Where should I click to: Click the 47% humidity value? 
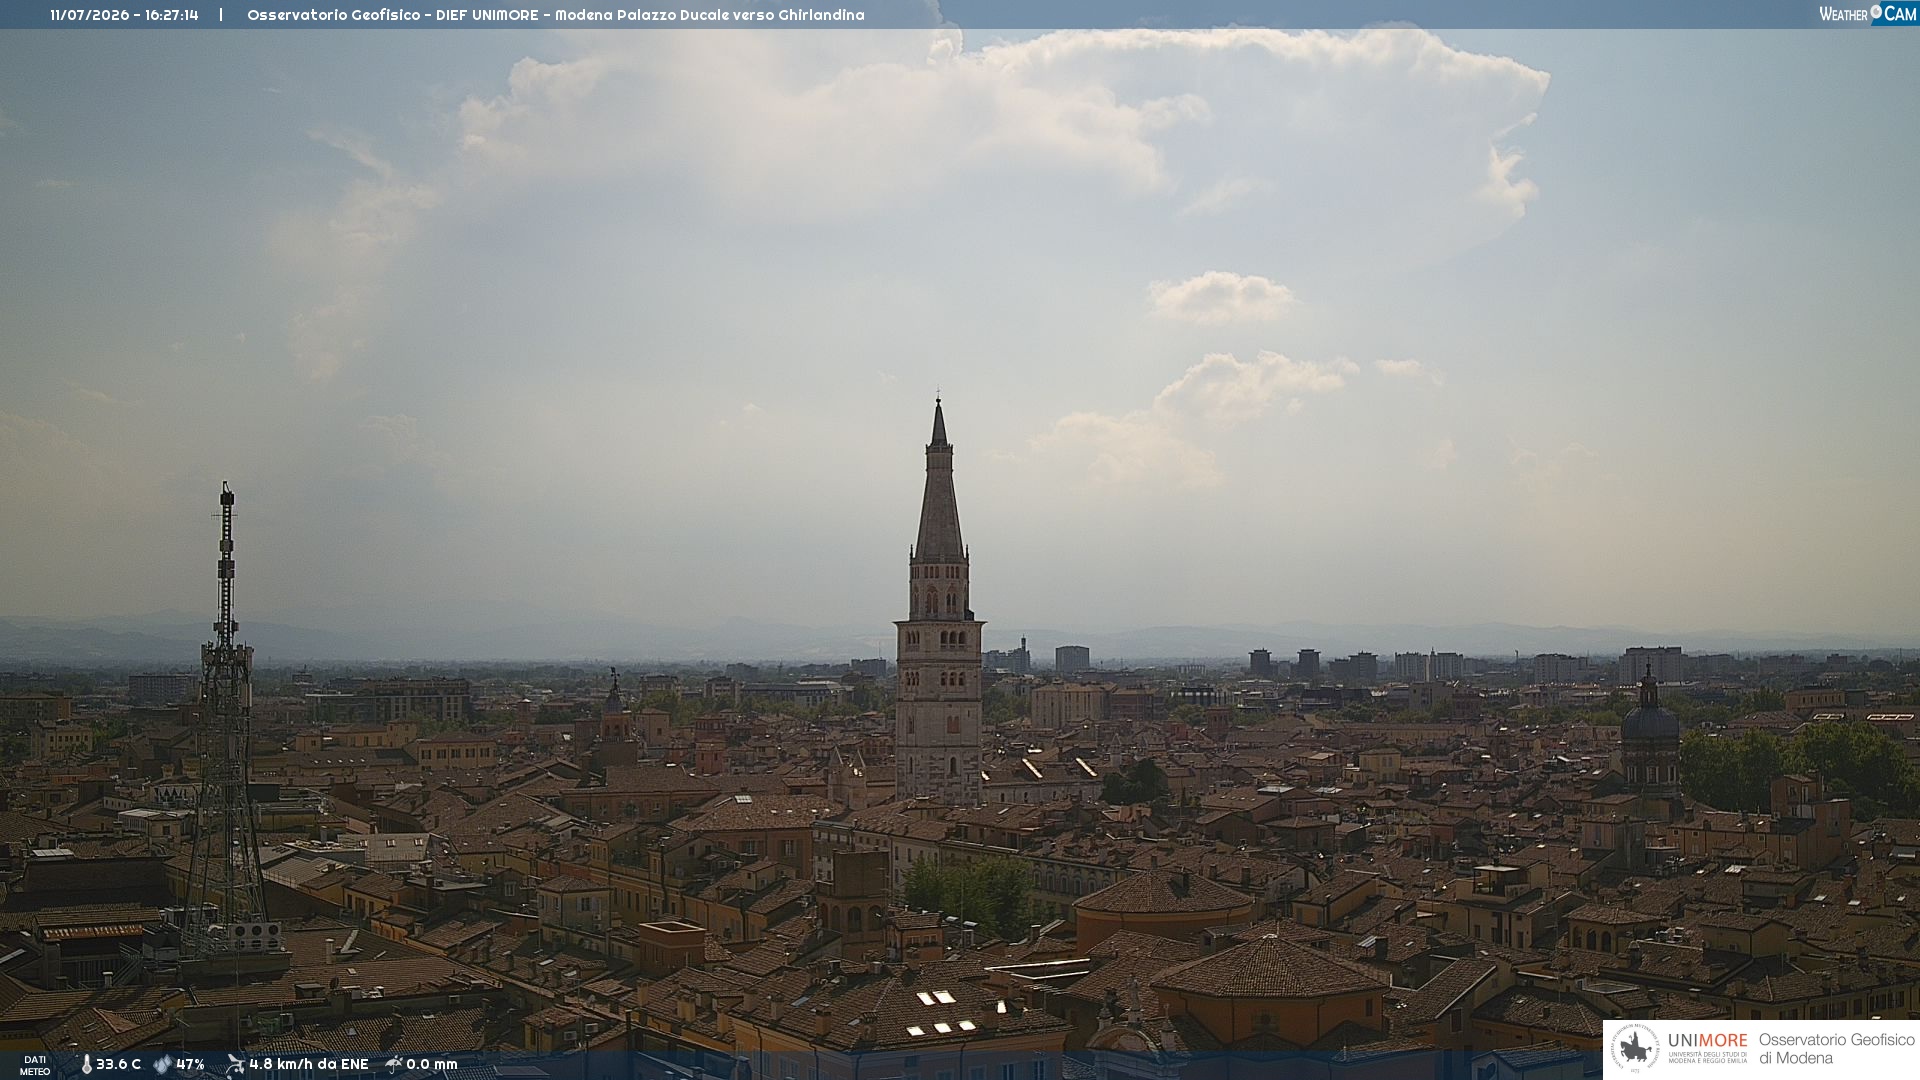(x=190, y=1065)
